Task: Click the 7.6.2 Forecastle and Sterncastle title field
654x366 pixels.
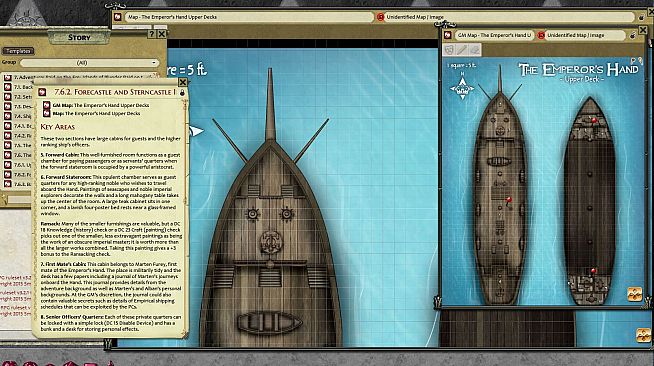Action: point(115,92)
